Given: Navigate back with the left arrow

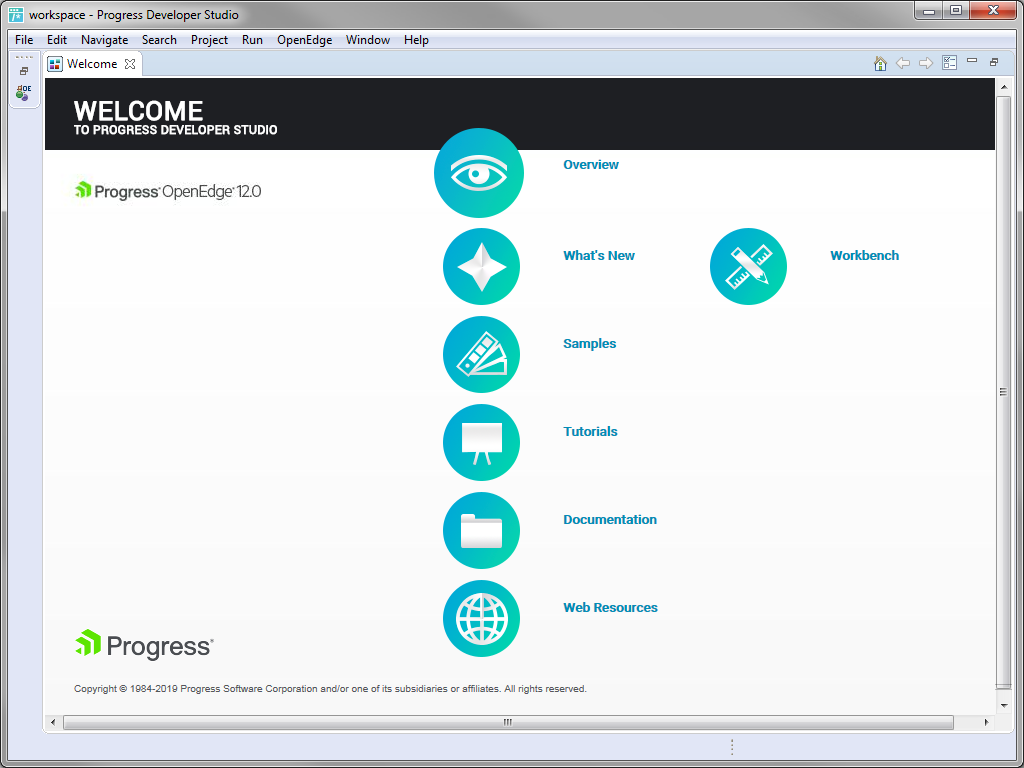Looking at the screenshot, I should point(903,63).
